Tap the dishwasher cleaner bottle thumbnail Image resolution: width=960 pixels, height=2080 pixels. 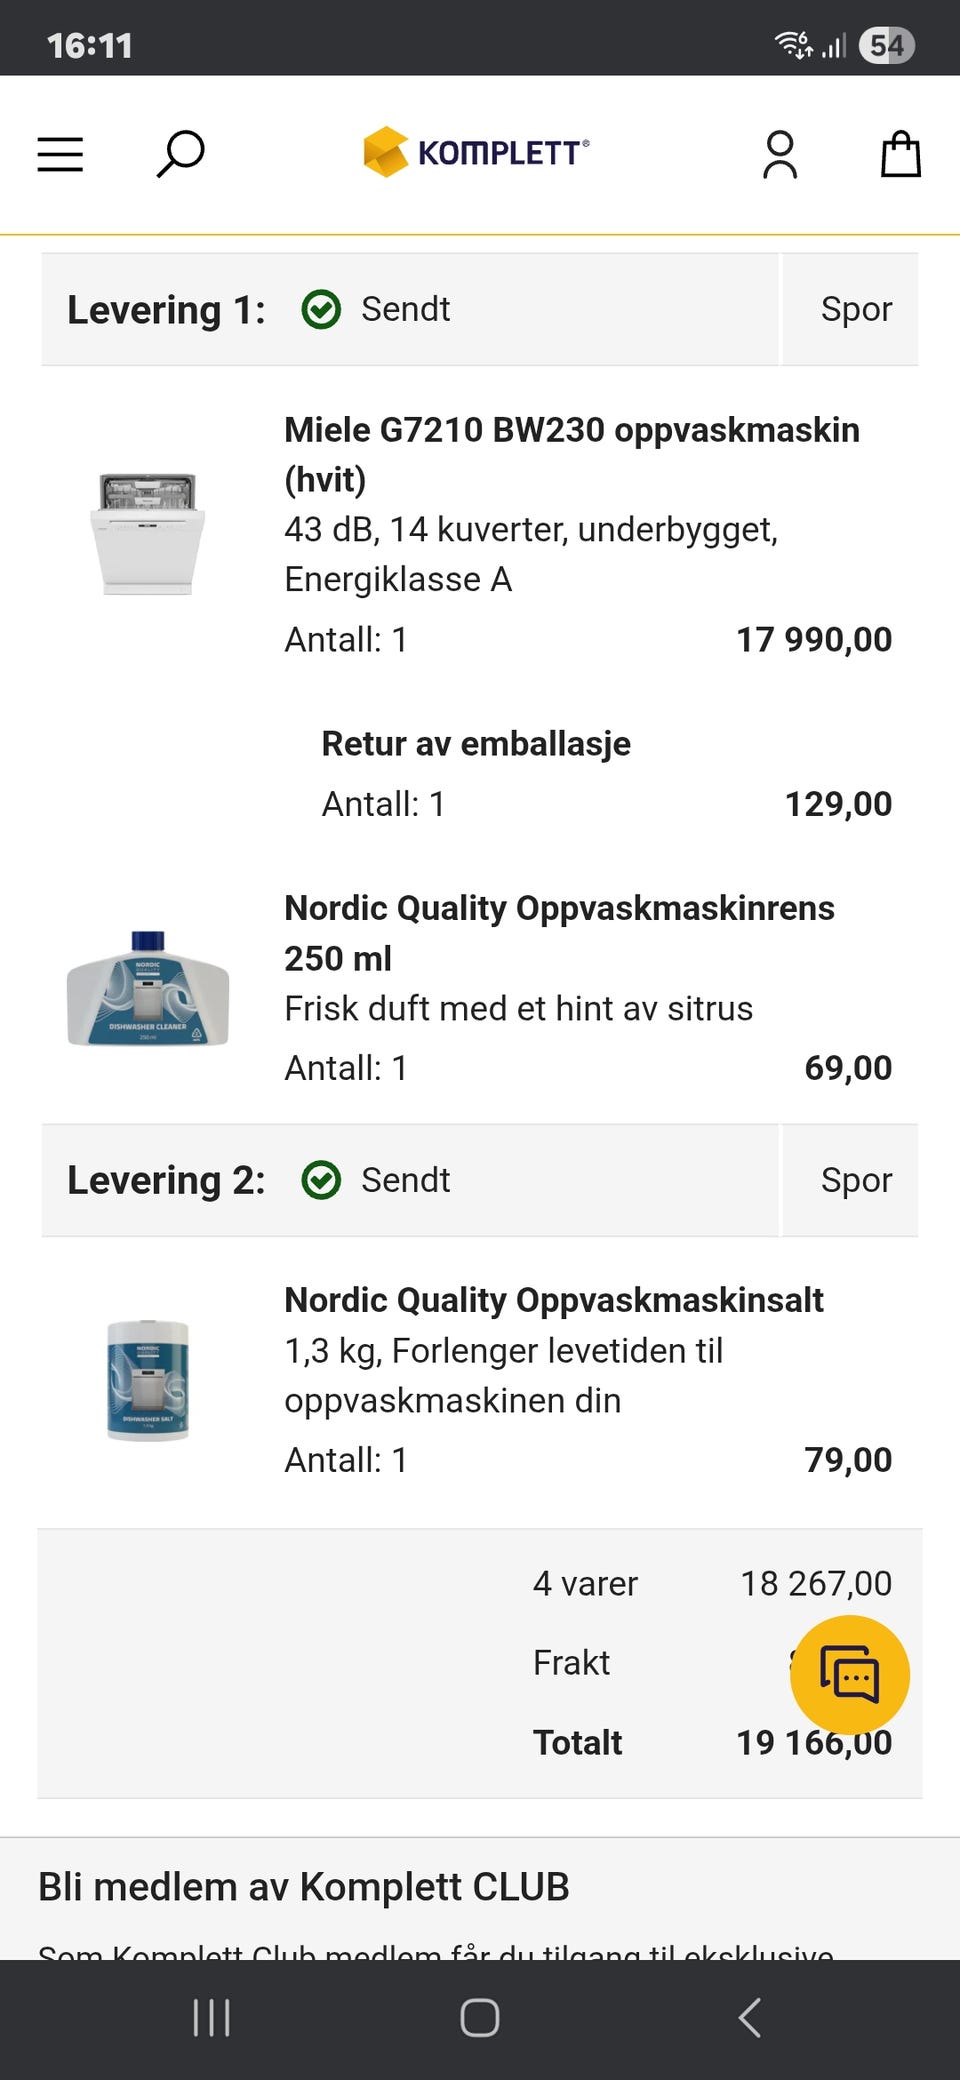click(148, 988)
